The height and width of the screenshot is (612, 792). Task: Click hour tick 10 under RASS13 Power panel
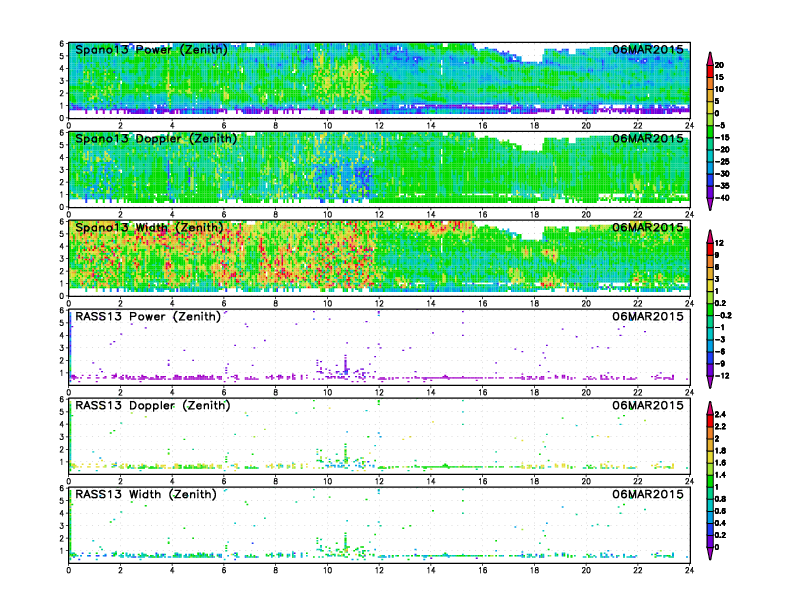coord(327,392)
